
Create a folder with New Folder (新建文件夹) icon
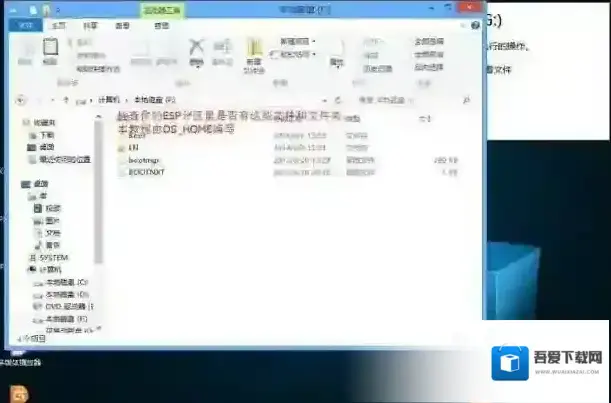(x=254, y=51)
